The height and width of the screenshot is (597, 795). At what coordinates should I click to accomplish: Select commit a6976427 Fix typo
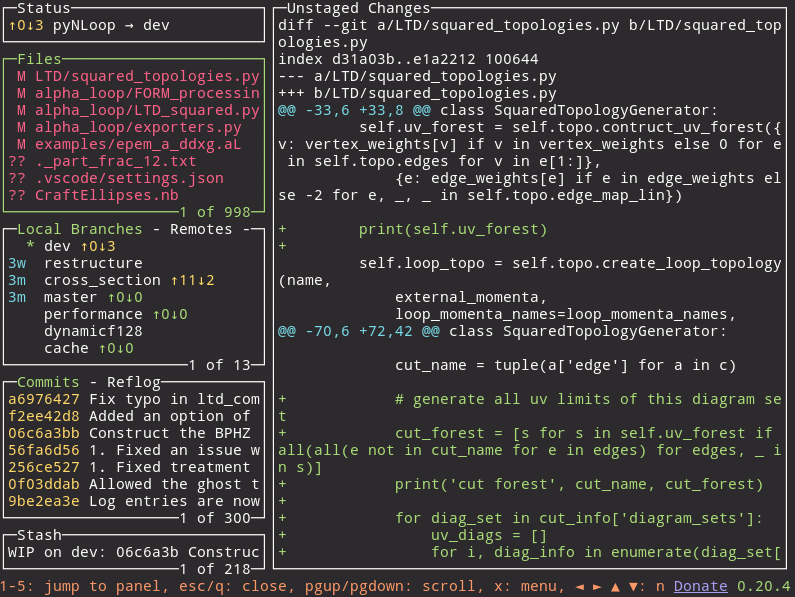pyautogui.click(x=134, y=399)
